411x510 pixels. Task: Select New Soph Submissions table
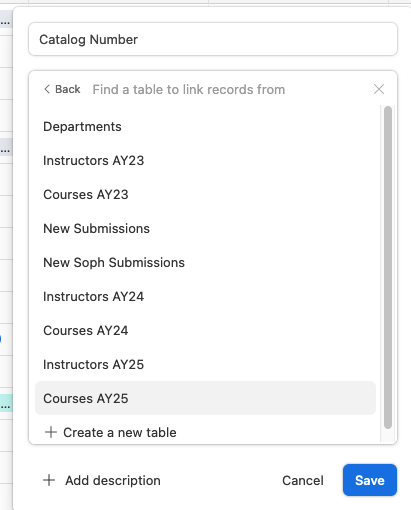click(x=205, y=263)
